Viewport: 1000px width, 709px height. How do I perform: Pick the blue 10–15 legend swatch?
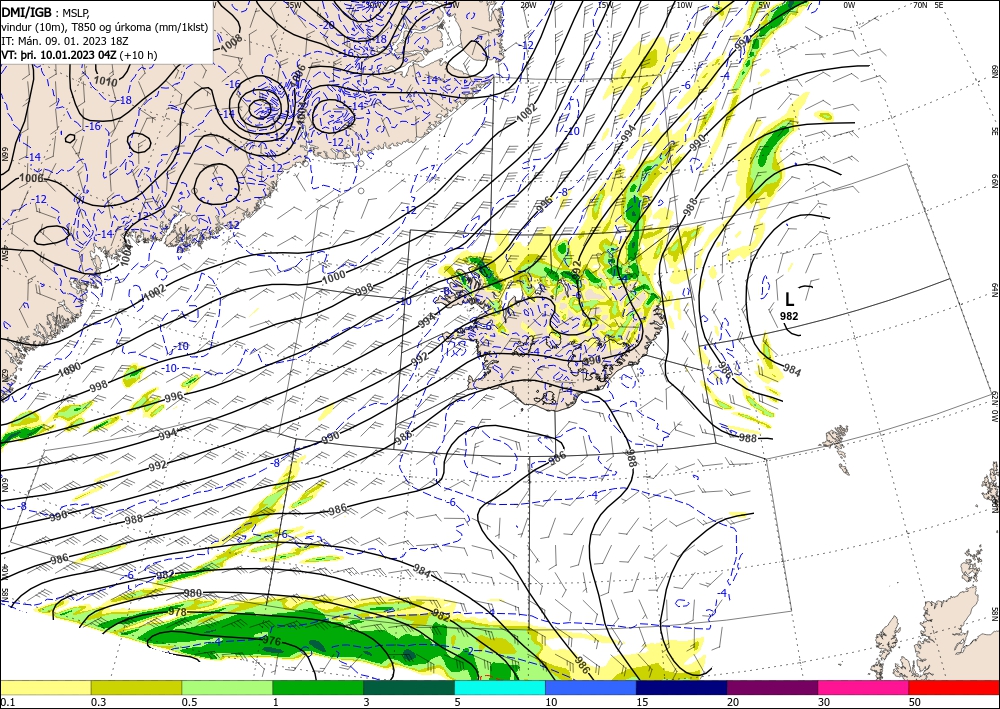click(x=591, y=687)
